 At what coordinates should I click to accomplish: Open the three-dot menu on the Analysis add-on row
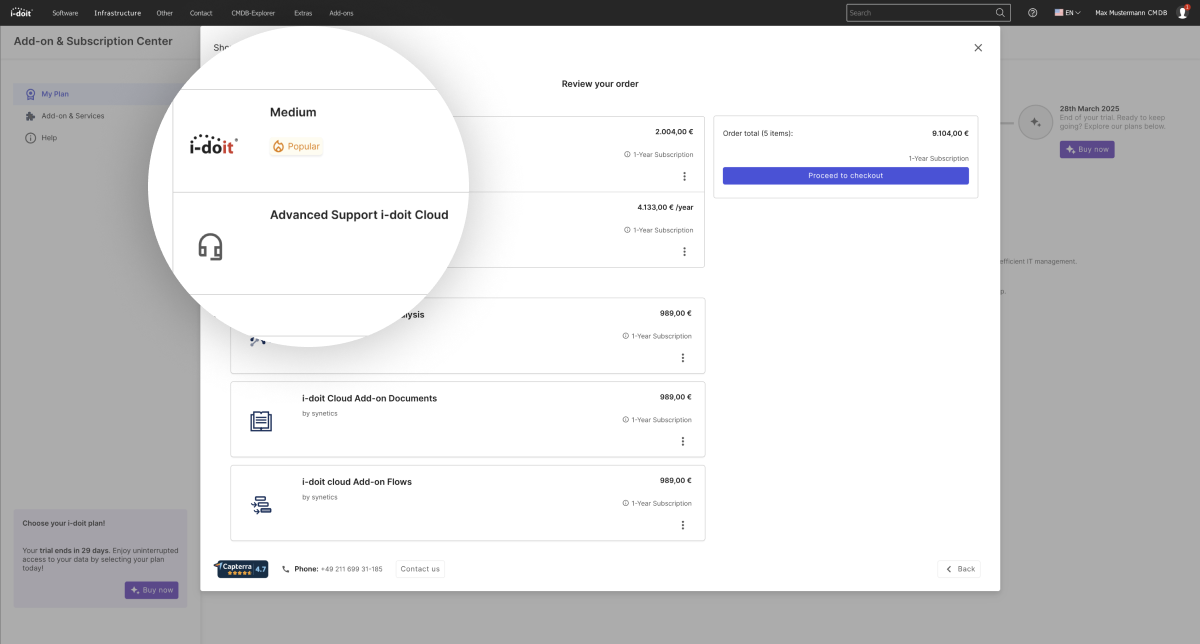pyautogui.click(x=683, y=358)
